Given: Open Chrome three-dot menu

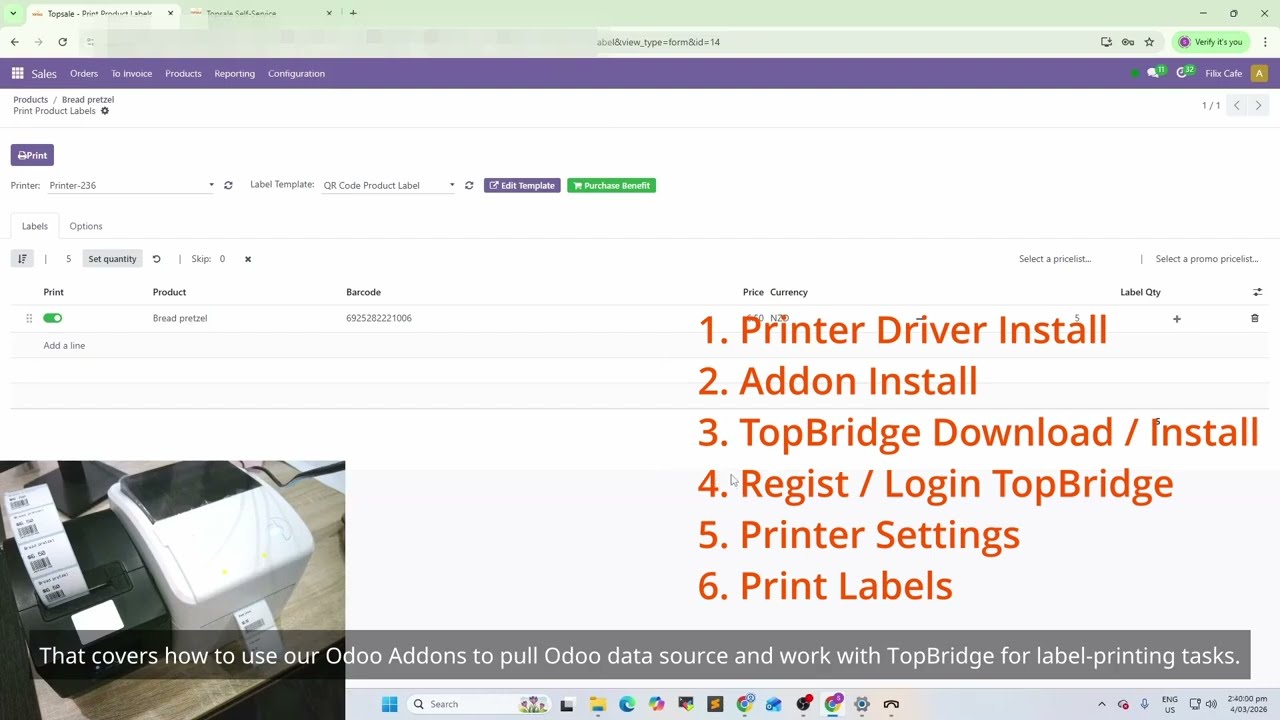Looking at the screenshot, I should (x=1265, y=42).
